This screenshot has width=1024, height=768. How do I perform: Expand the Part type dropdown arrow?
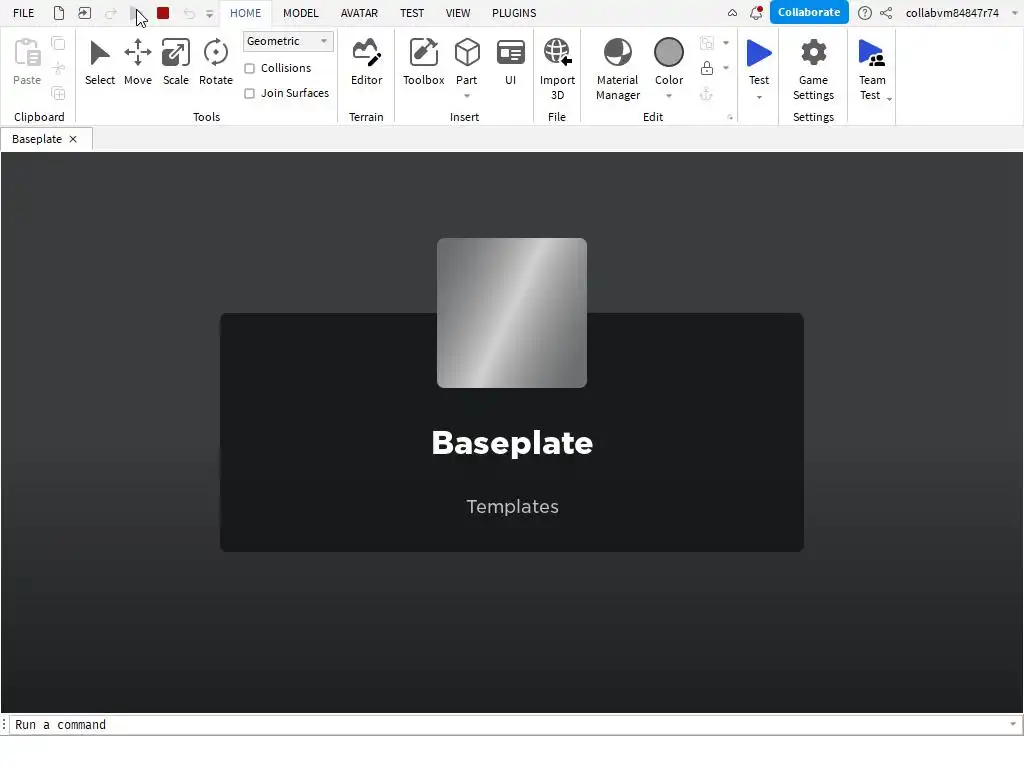[467, 97]
